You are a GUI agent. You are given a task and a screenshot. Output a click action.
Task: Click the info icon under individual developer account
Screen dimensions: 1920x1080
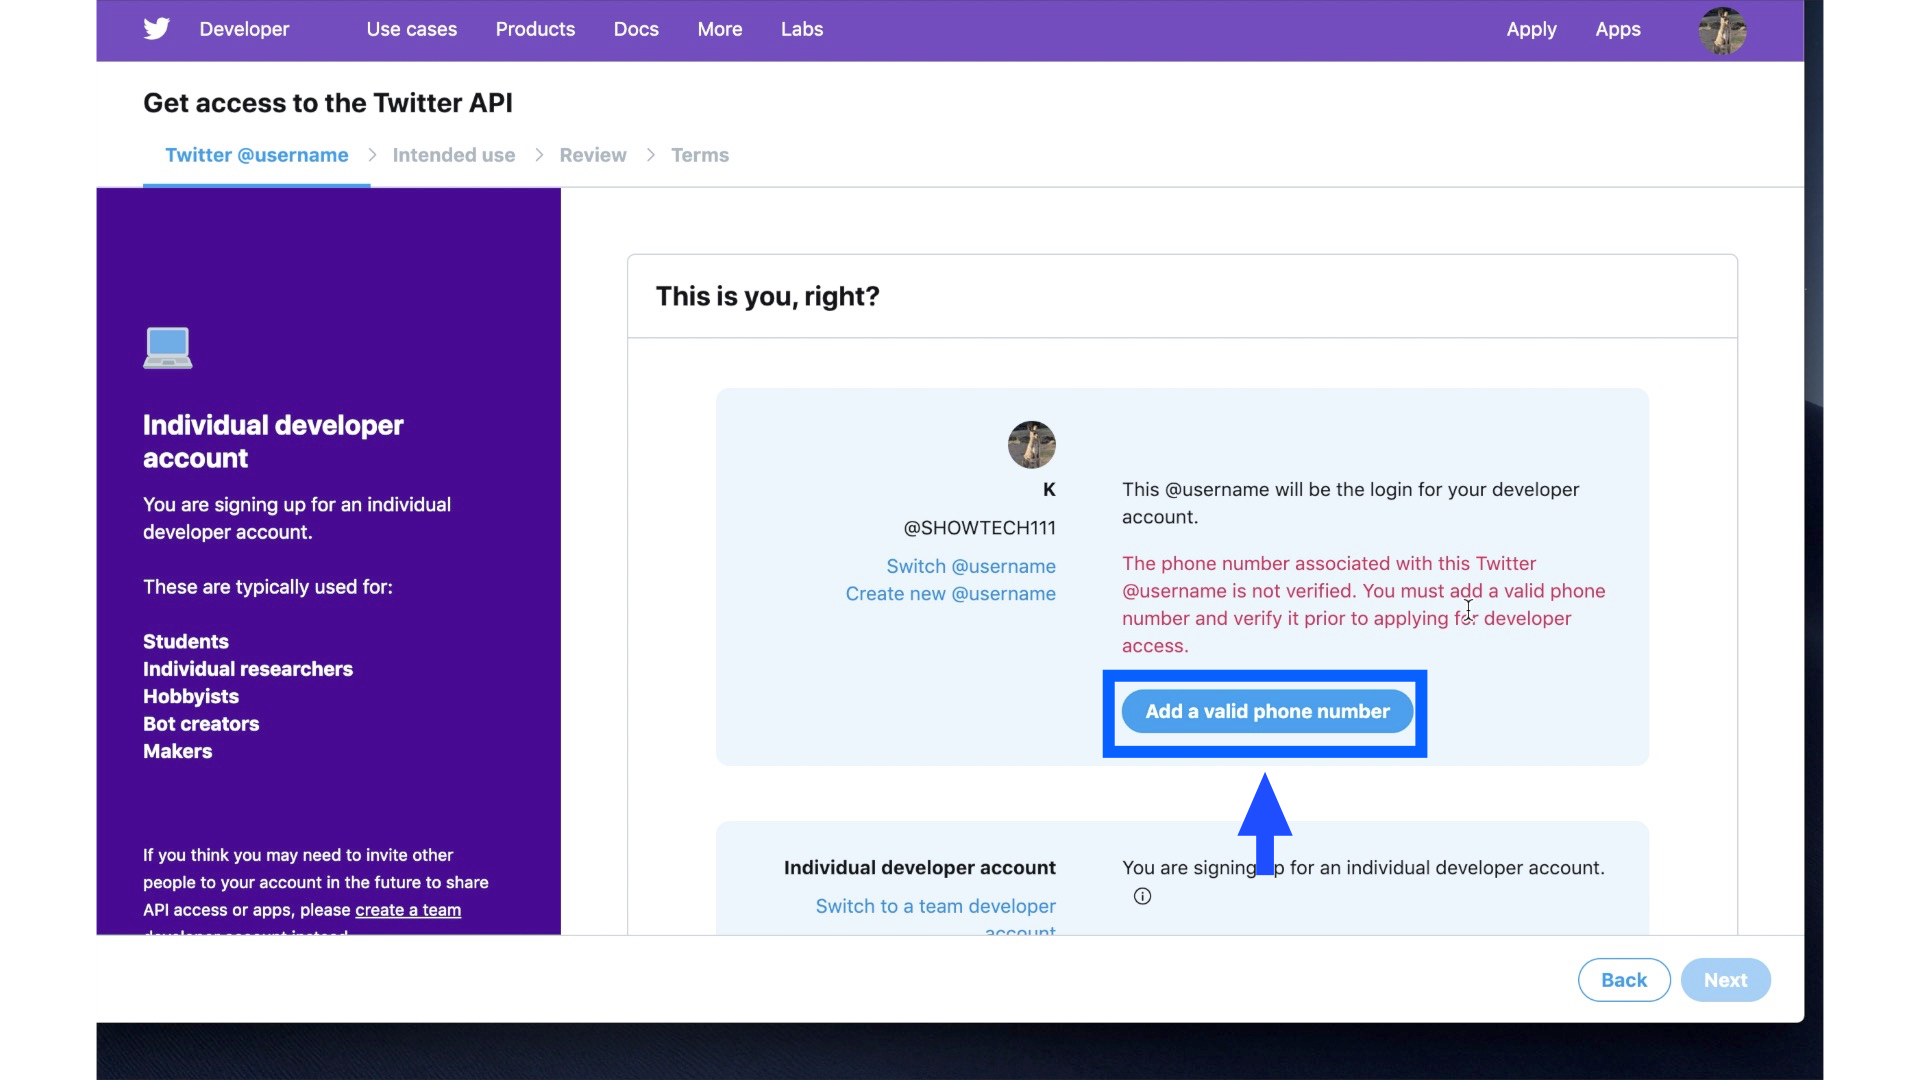pyautogui.click(x=1142, y=896)
